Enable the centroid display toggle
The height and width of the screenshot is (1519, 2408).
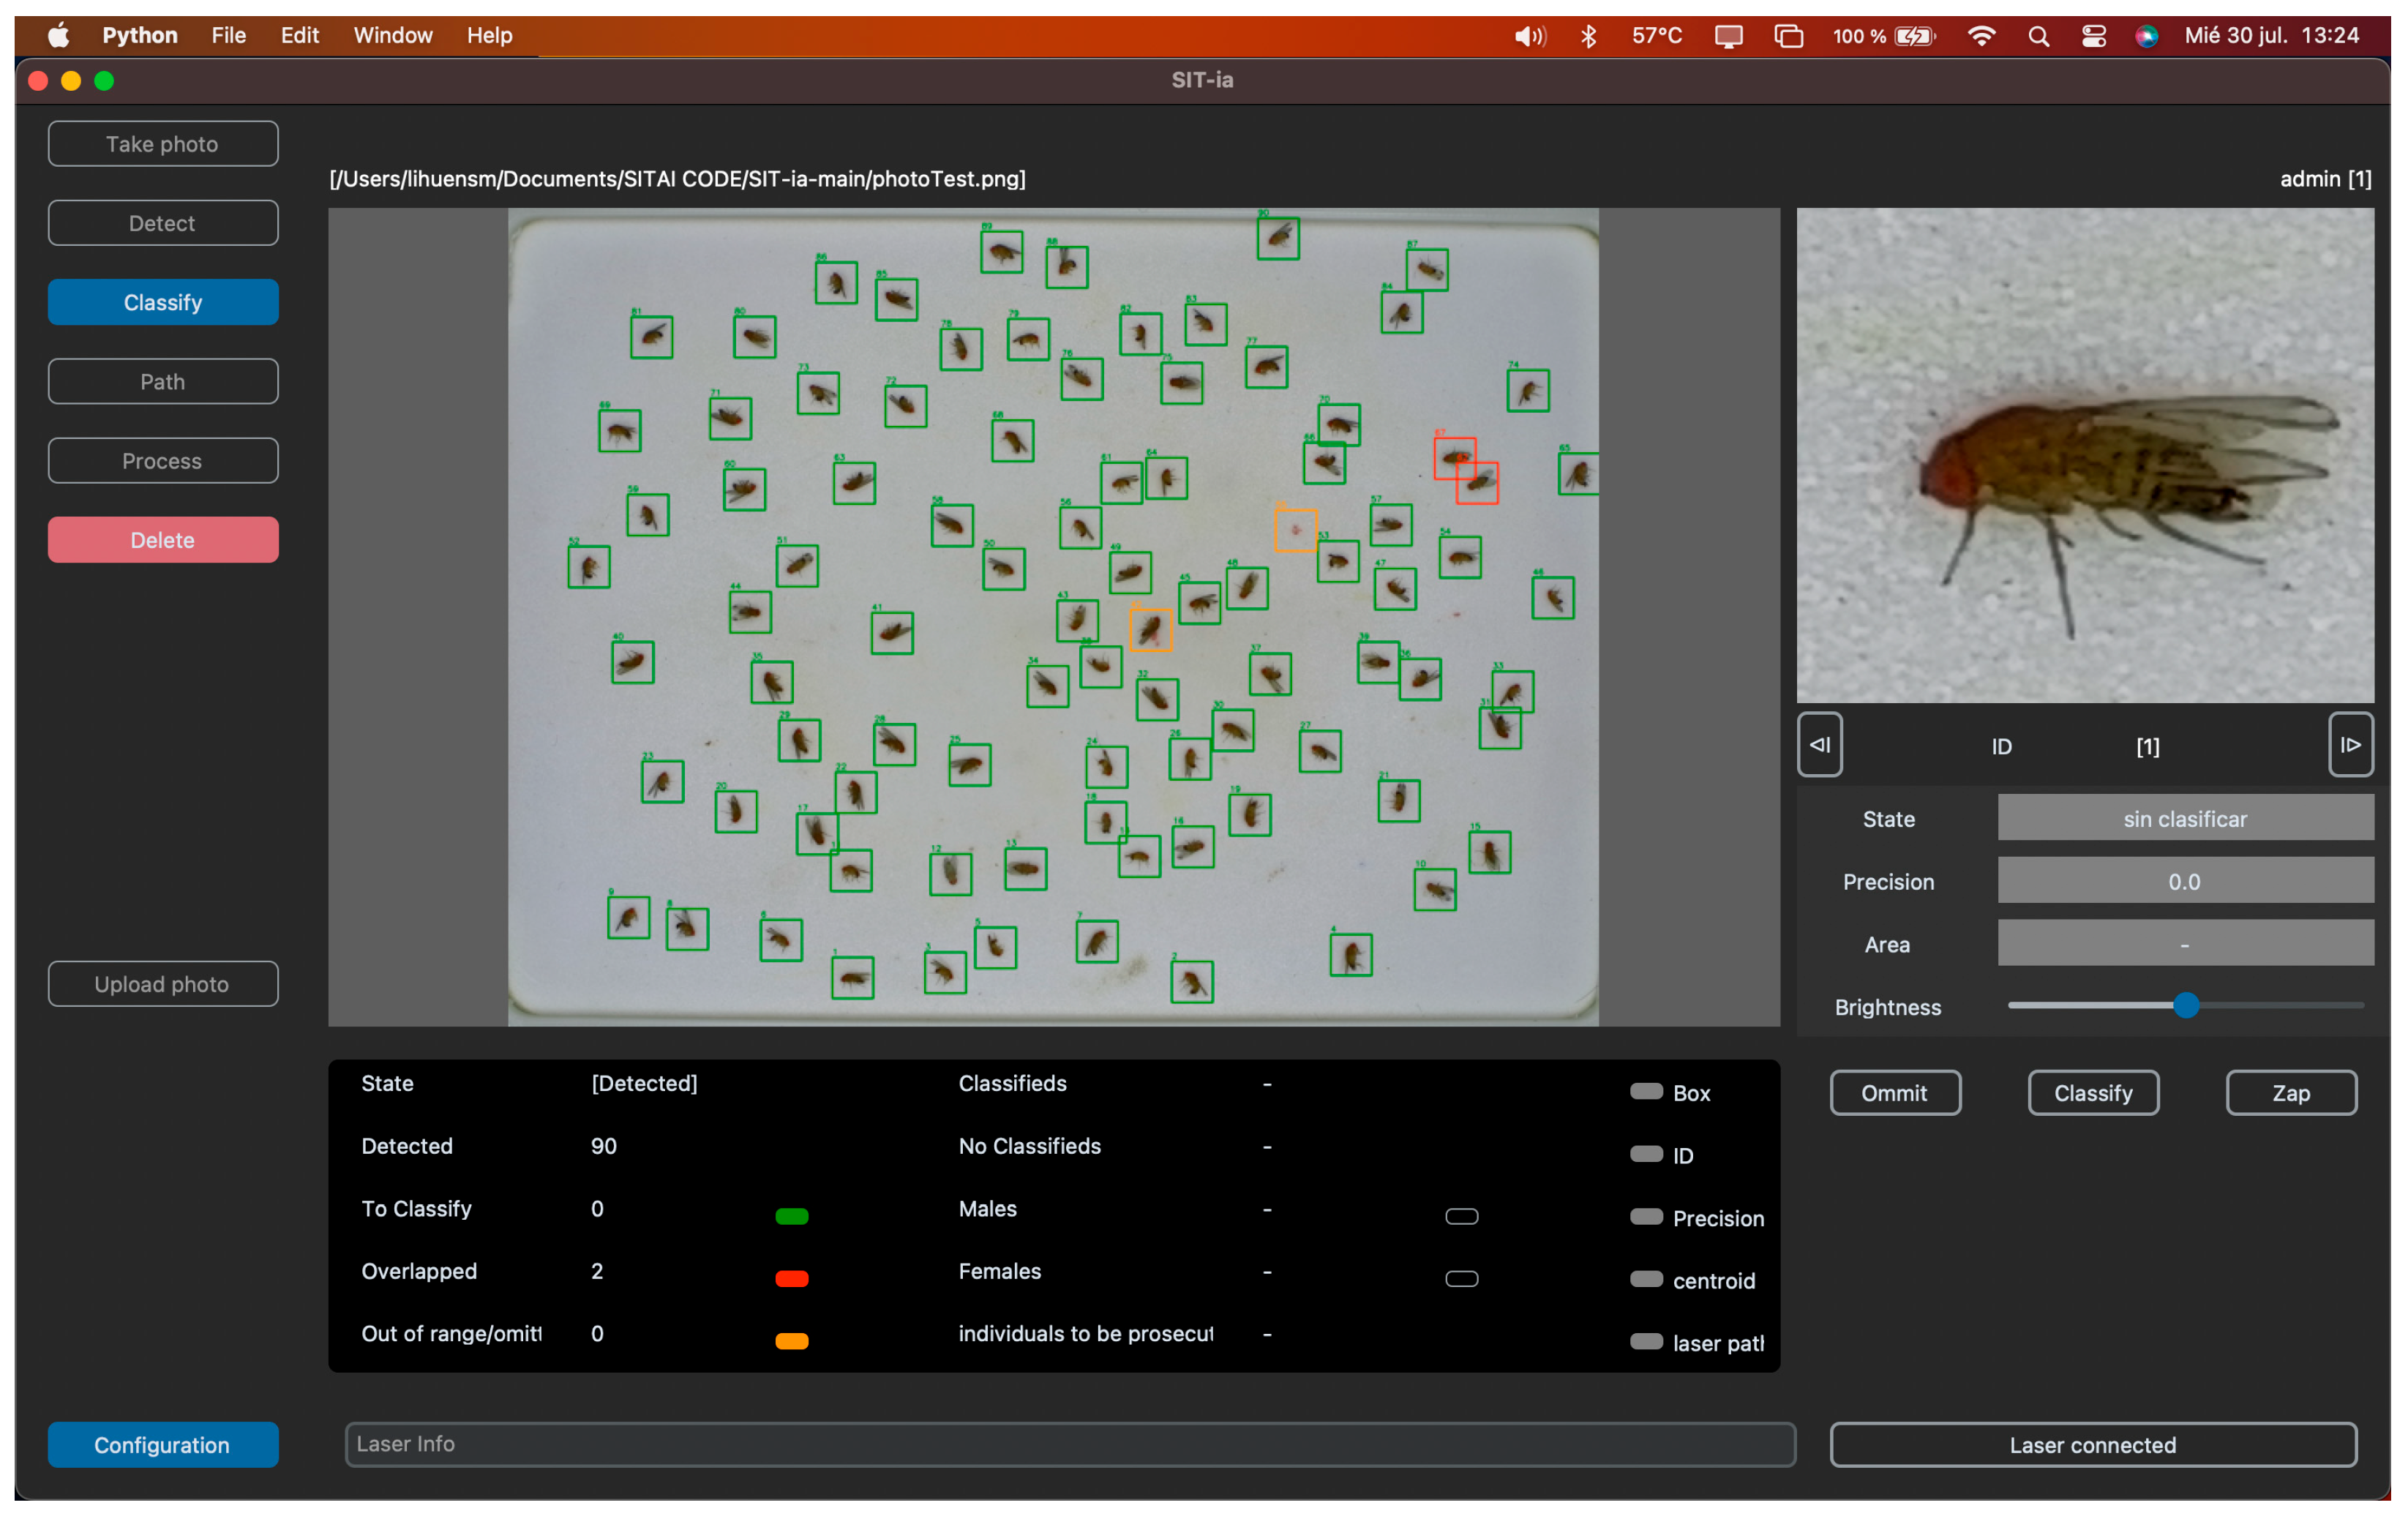coord(1646,1280)
